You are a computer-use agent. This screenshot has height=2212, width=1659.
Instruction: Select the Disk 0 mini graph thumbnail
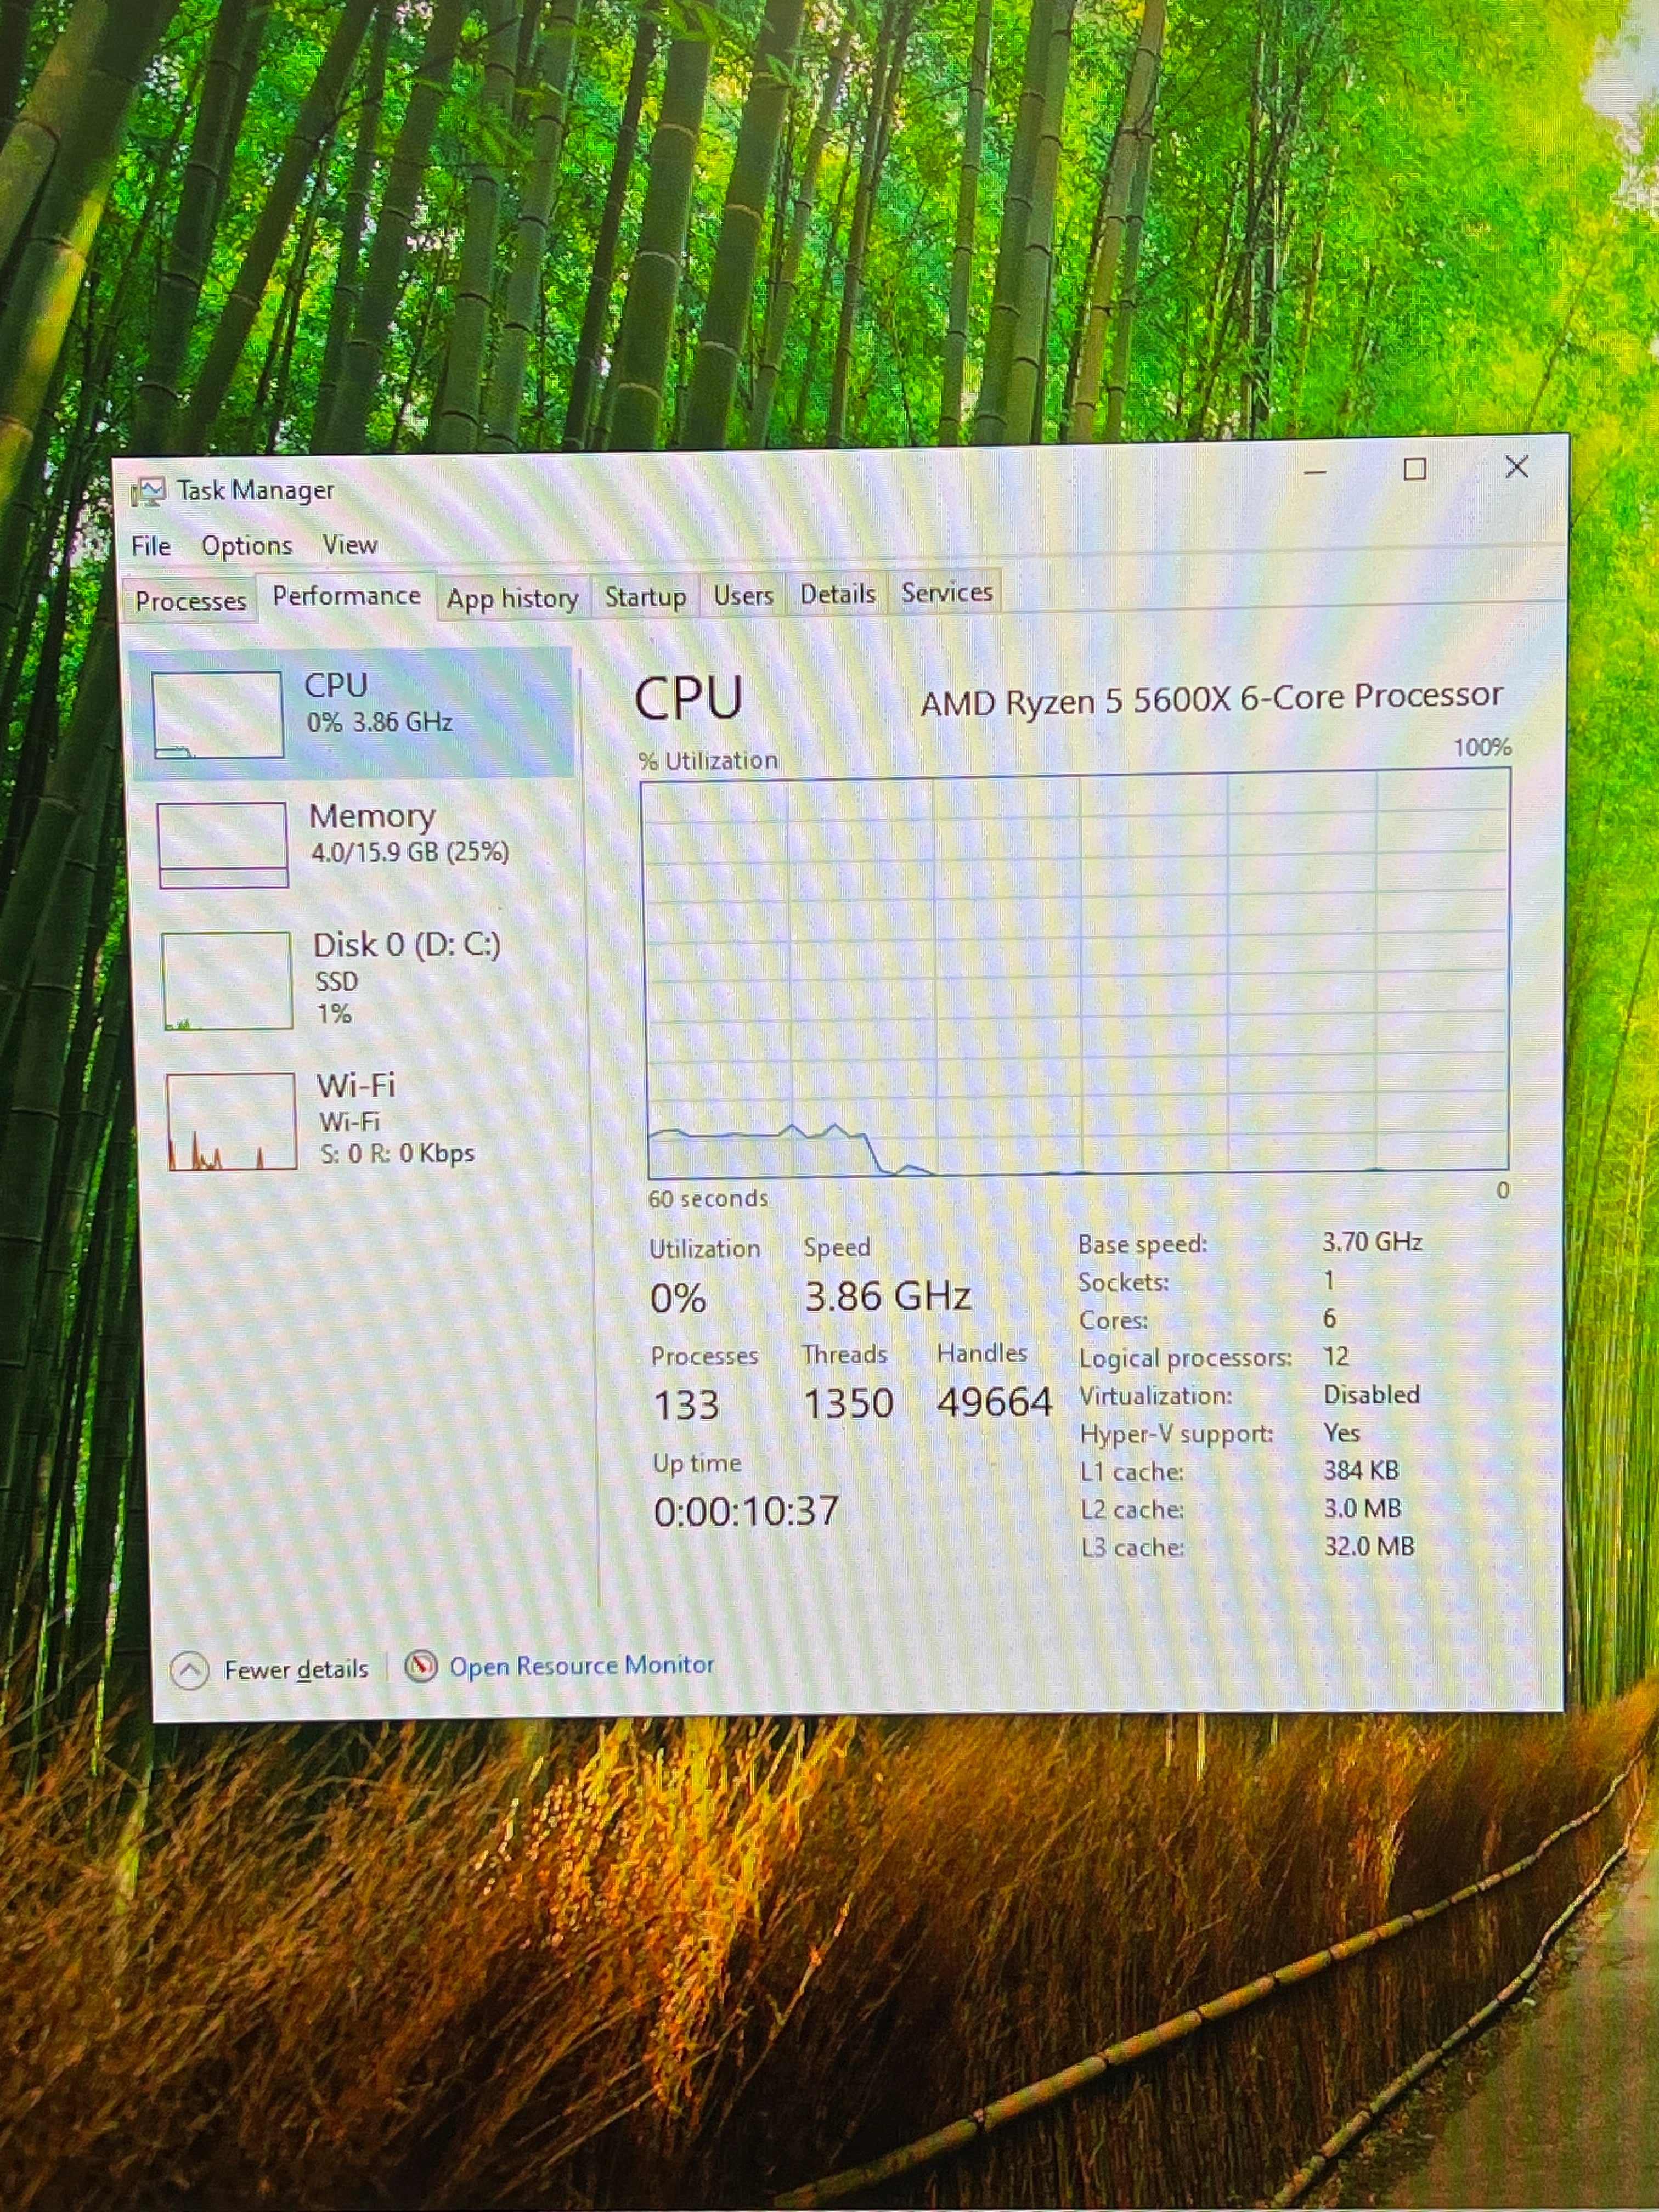point(227,980)
